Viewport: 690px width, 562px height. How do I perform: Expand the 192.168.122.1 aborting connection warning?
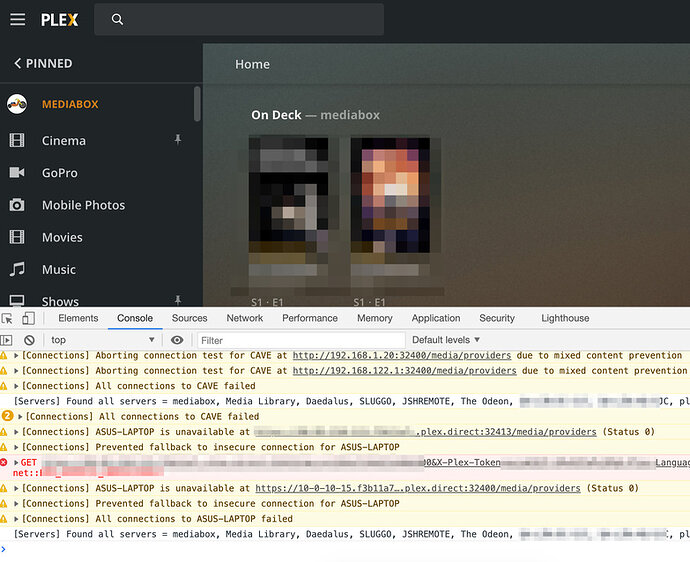point(16,371)
